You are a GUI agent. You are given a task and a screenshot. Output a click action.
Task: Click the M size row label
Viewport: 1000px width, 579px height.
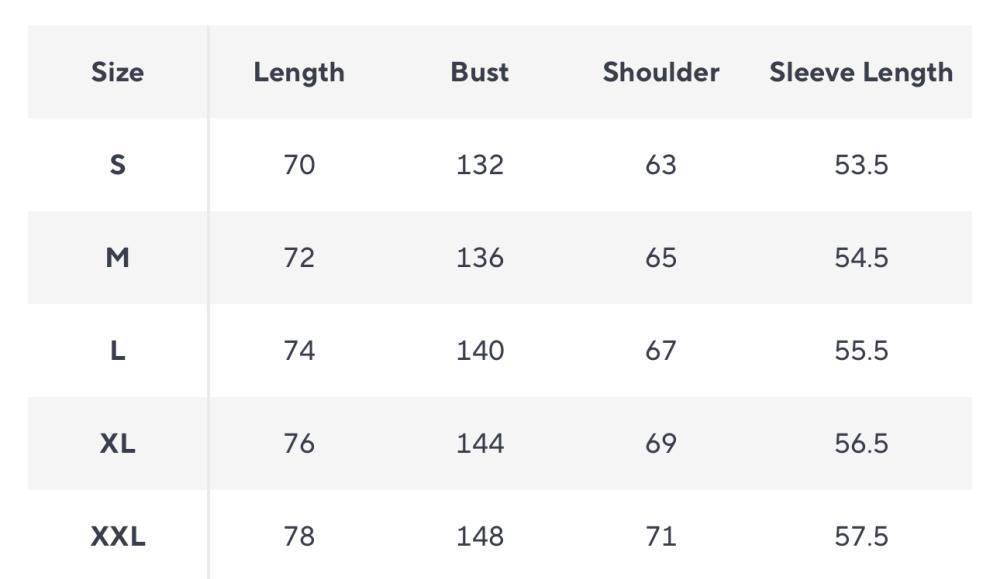117,258
